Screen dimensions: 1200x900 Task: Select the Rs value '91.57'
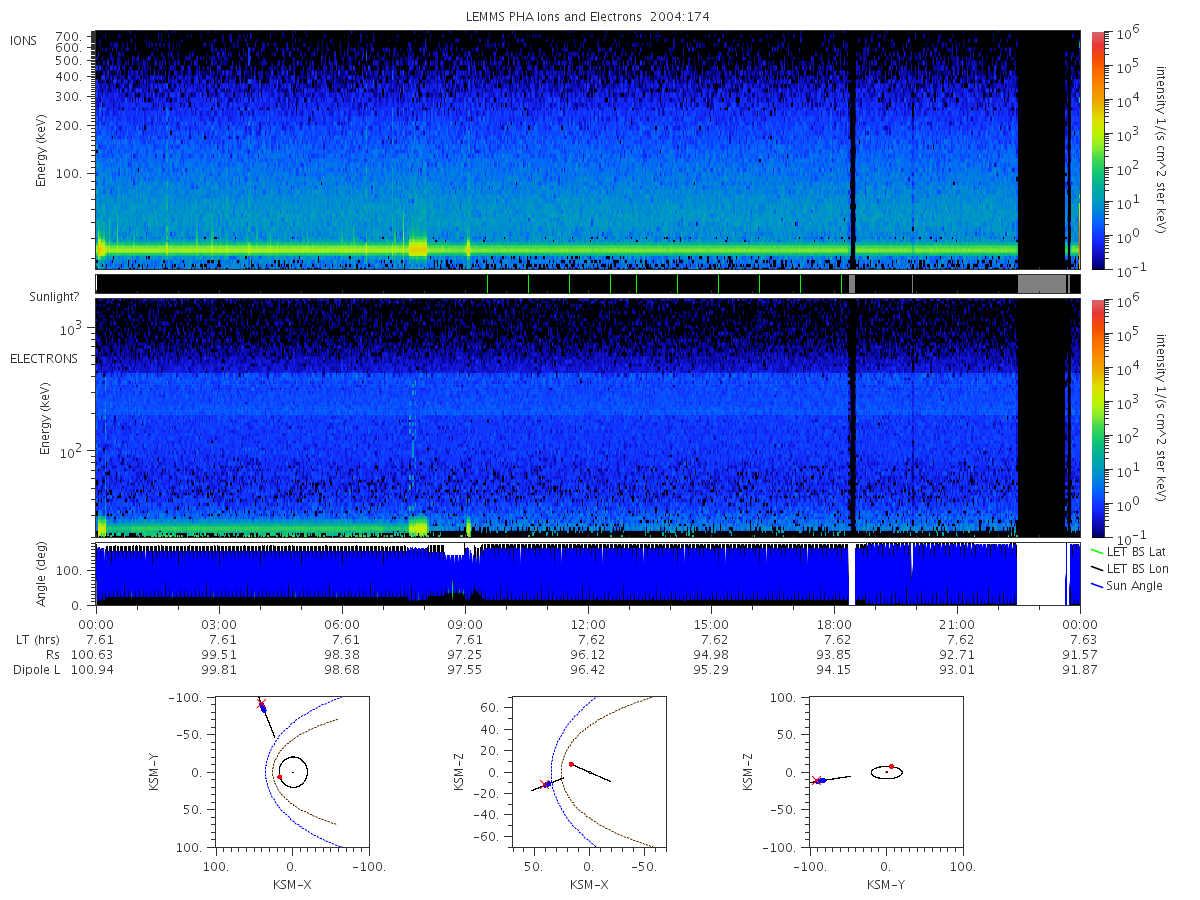(x=1081, y=654)
